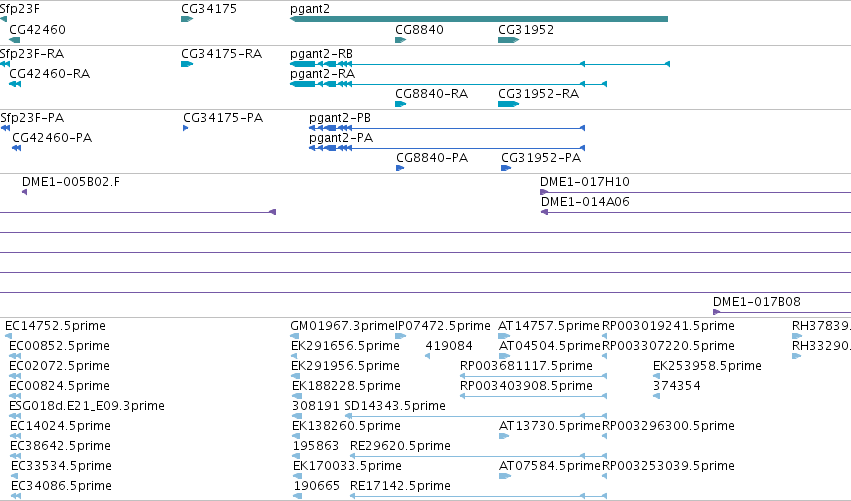
Task: Select the DME1-005B02.F purple arrow marker
Action: (24, 192)
